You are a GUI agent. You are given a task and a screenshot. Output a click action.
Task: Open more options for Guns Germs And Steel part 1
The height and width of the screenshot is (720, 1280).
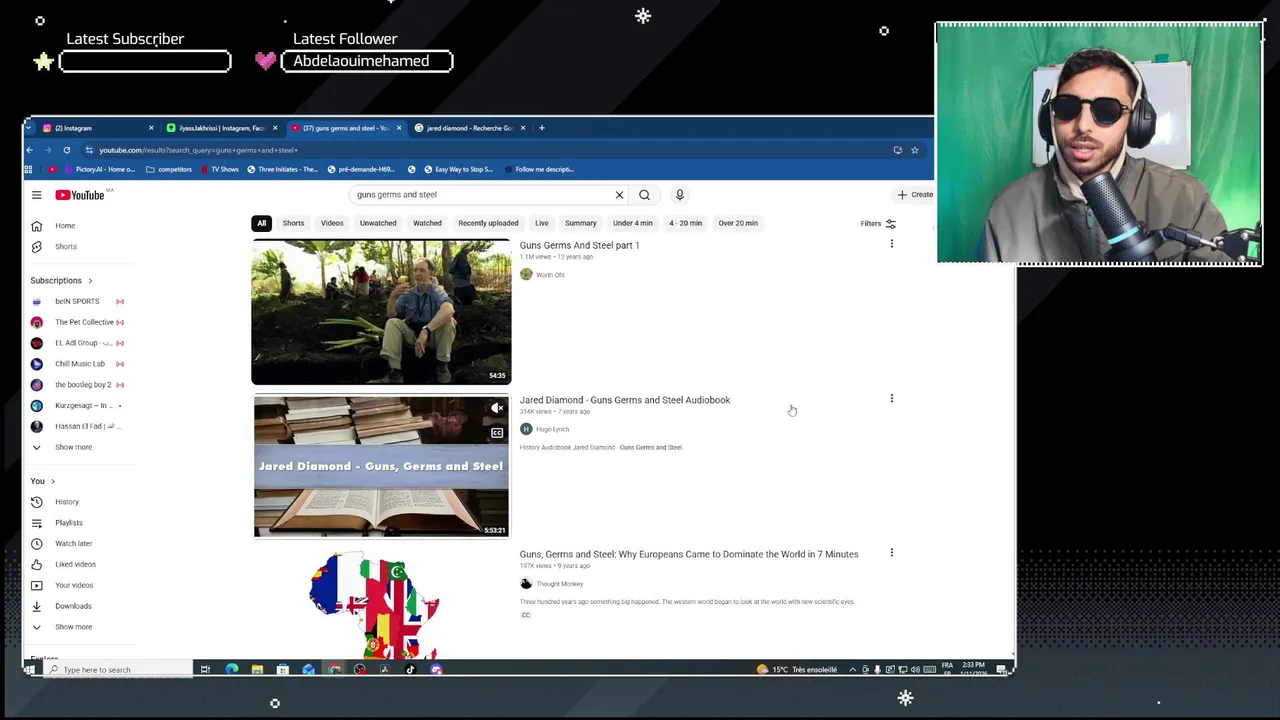coord(891,244)
